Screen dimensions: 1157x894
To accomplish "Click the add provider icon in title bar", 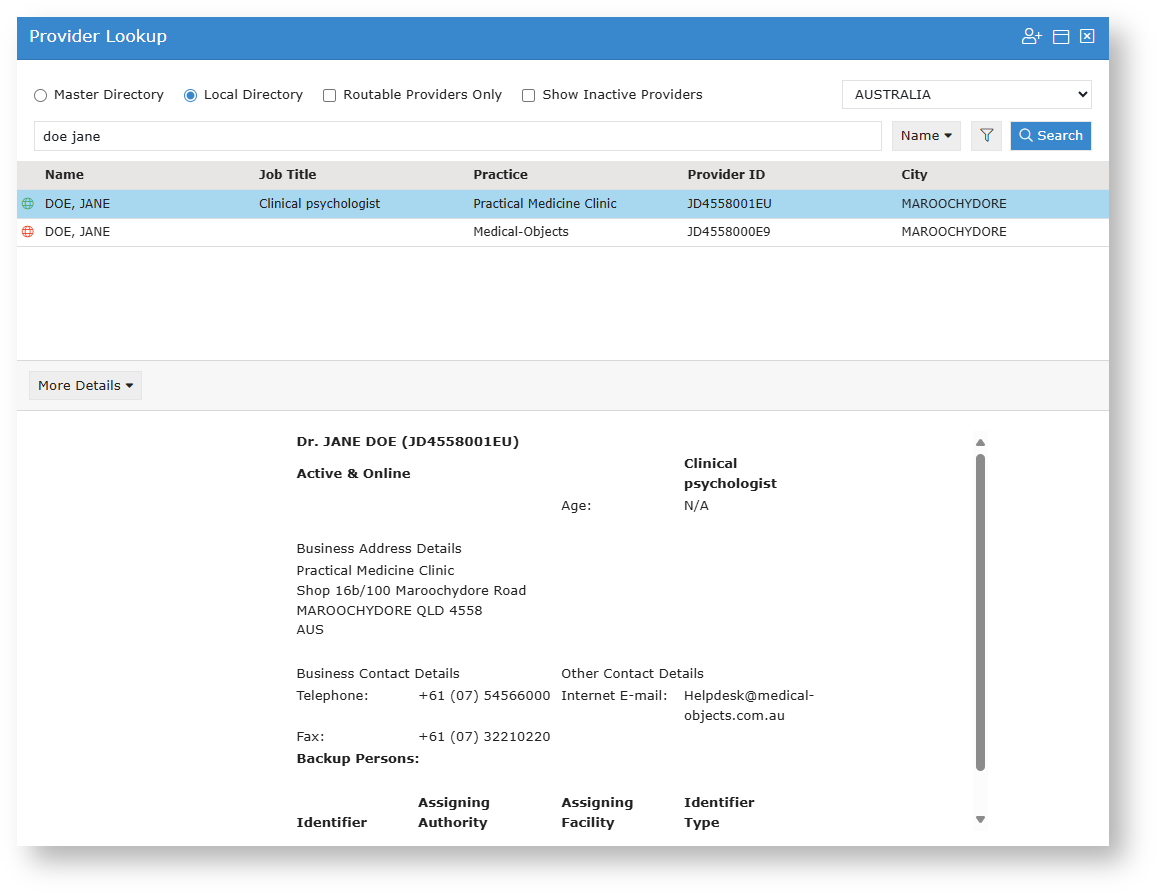I will pyautogui.click(x=1031, y=37).
